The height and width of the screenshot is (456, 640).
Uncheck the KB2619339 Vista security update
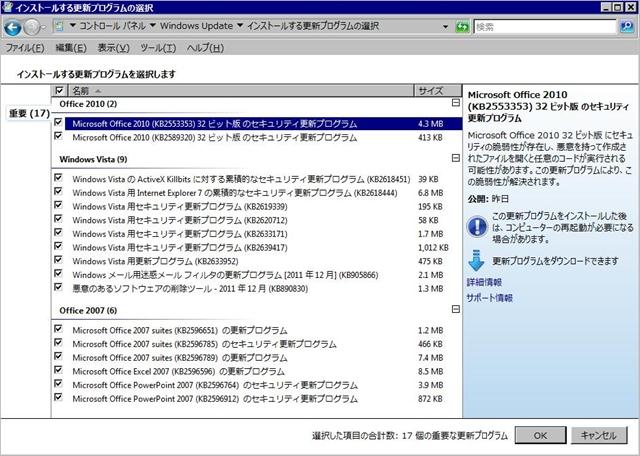click(58, 205)
